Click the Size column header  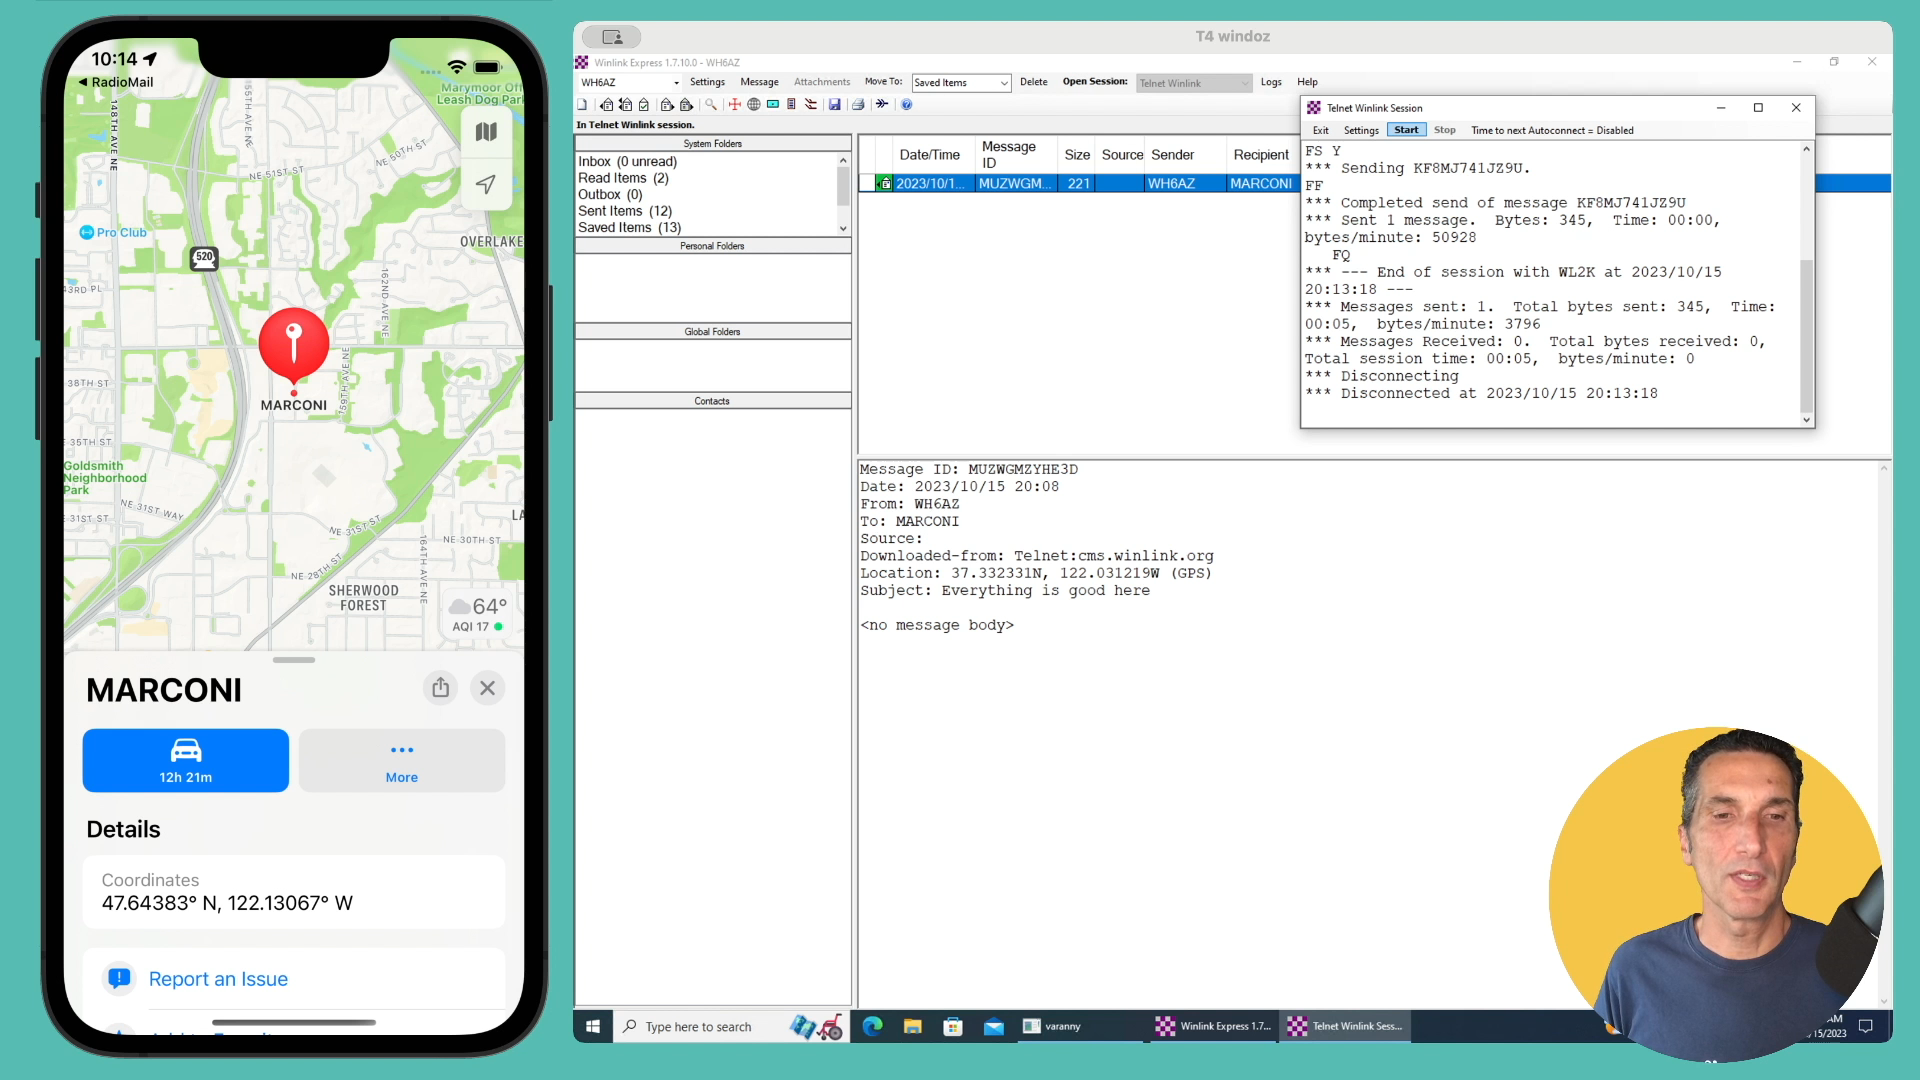(1077, 155)
